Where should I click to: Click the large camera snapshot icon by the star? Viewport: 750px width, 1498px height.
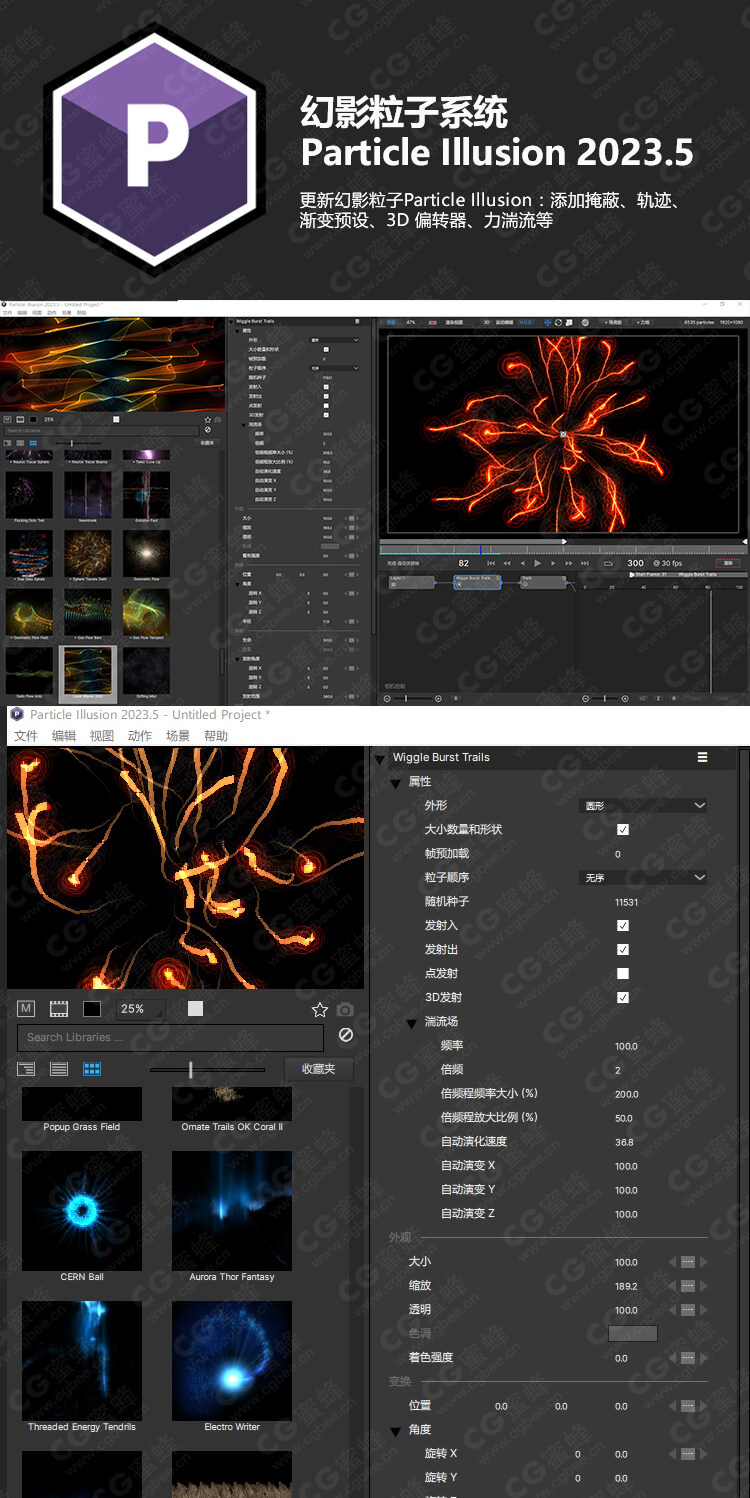(x=345, y=1010)
